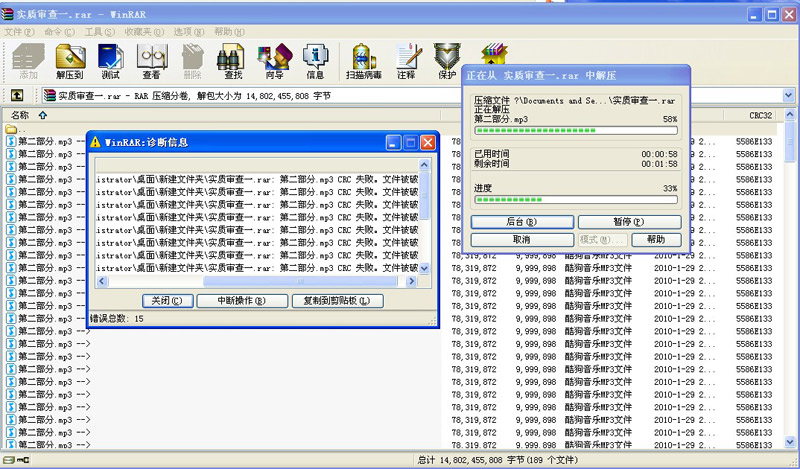
Task: Open the 文件(F) menu
Action: click(x=20, y=32)
